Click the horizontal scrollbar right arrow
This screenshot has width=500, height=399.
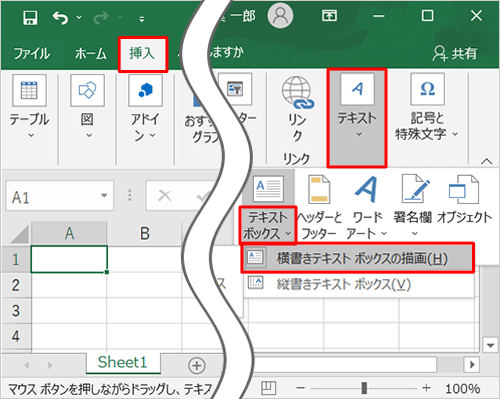click(472, 365)
